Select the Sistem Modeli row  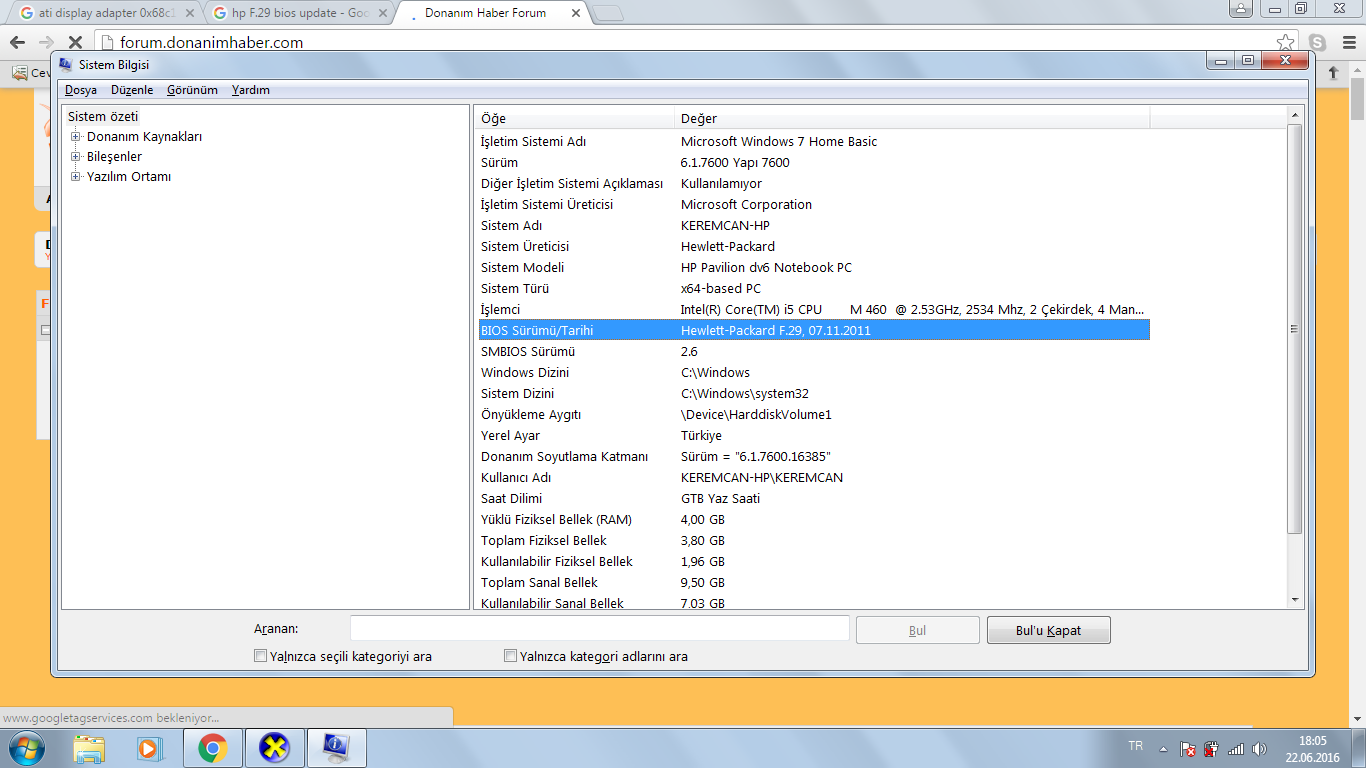pyautogui.click(x=814, y=268)
